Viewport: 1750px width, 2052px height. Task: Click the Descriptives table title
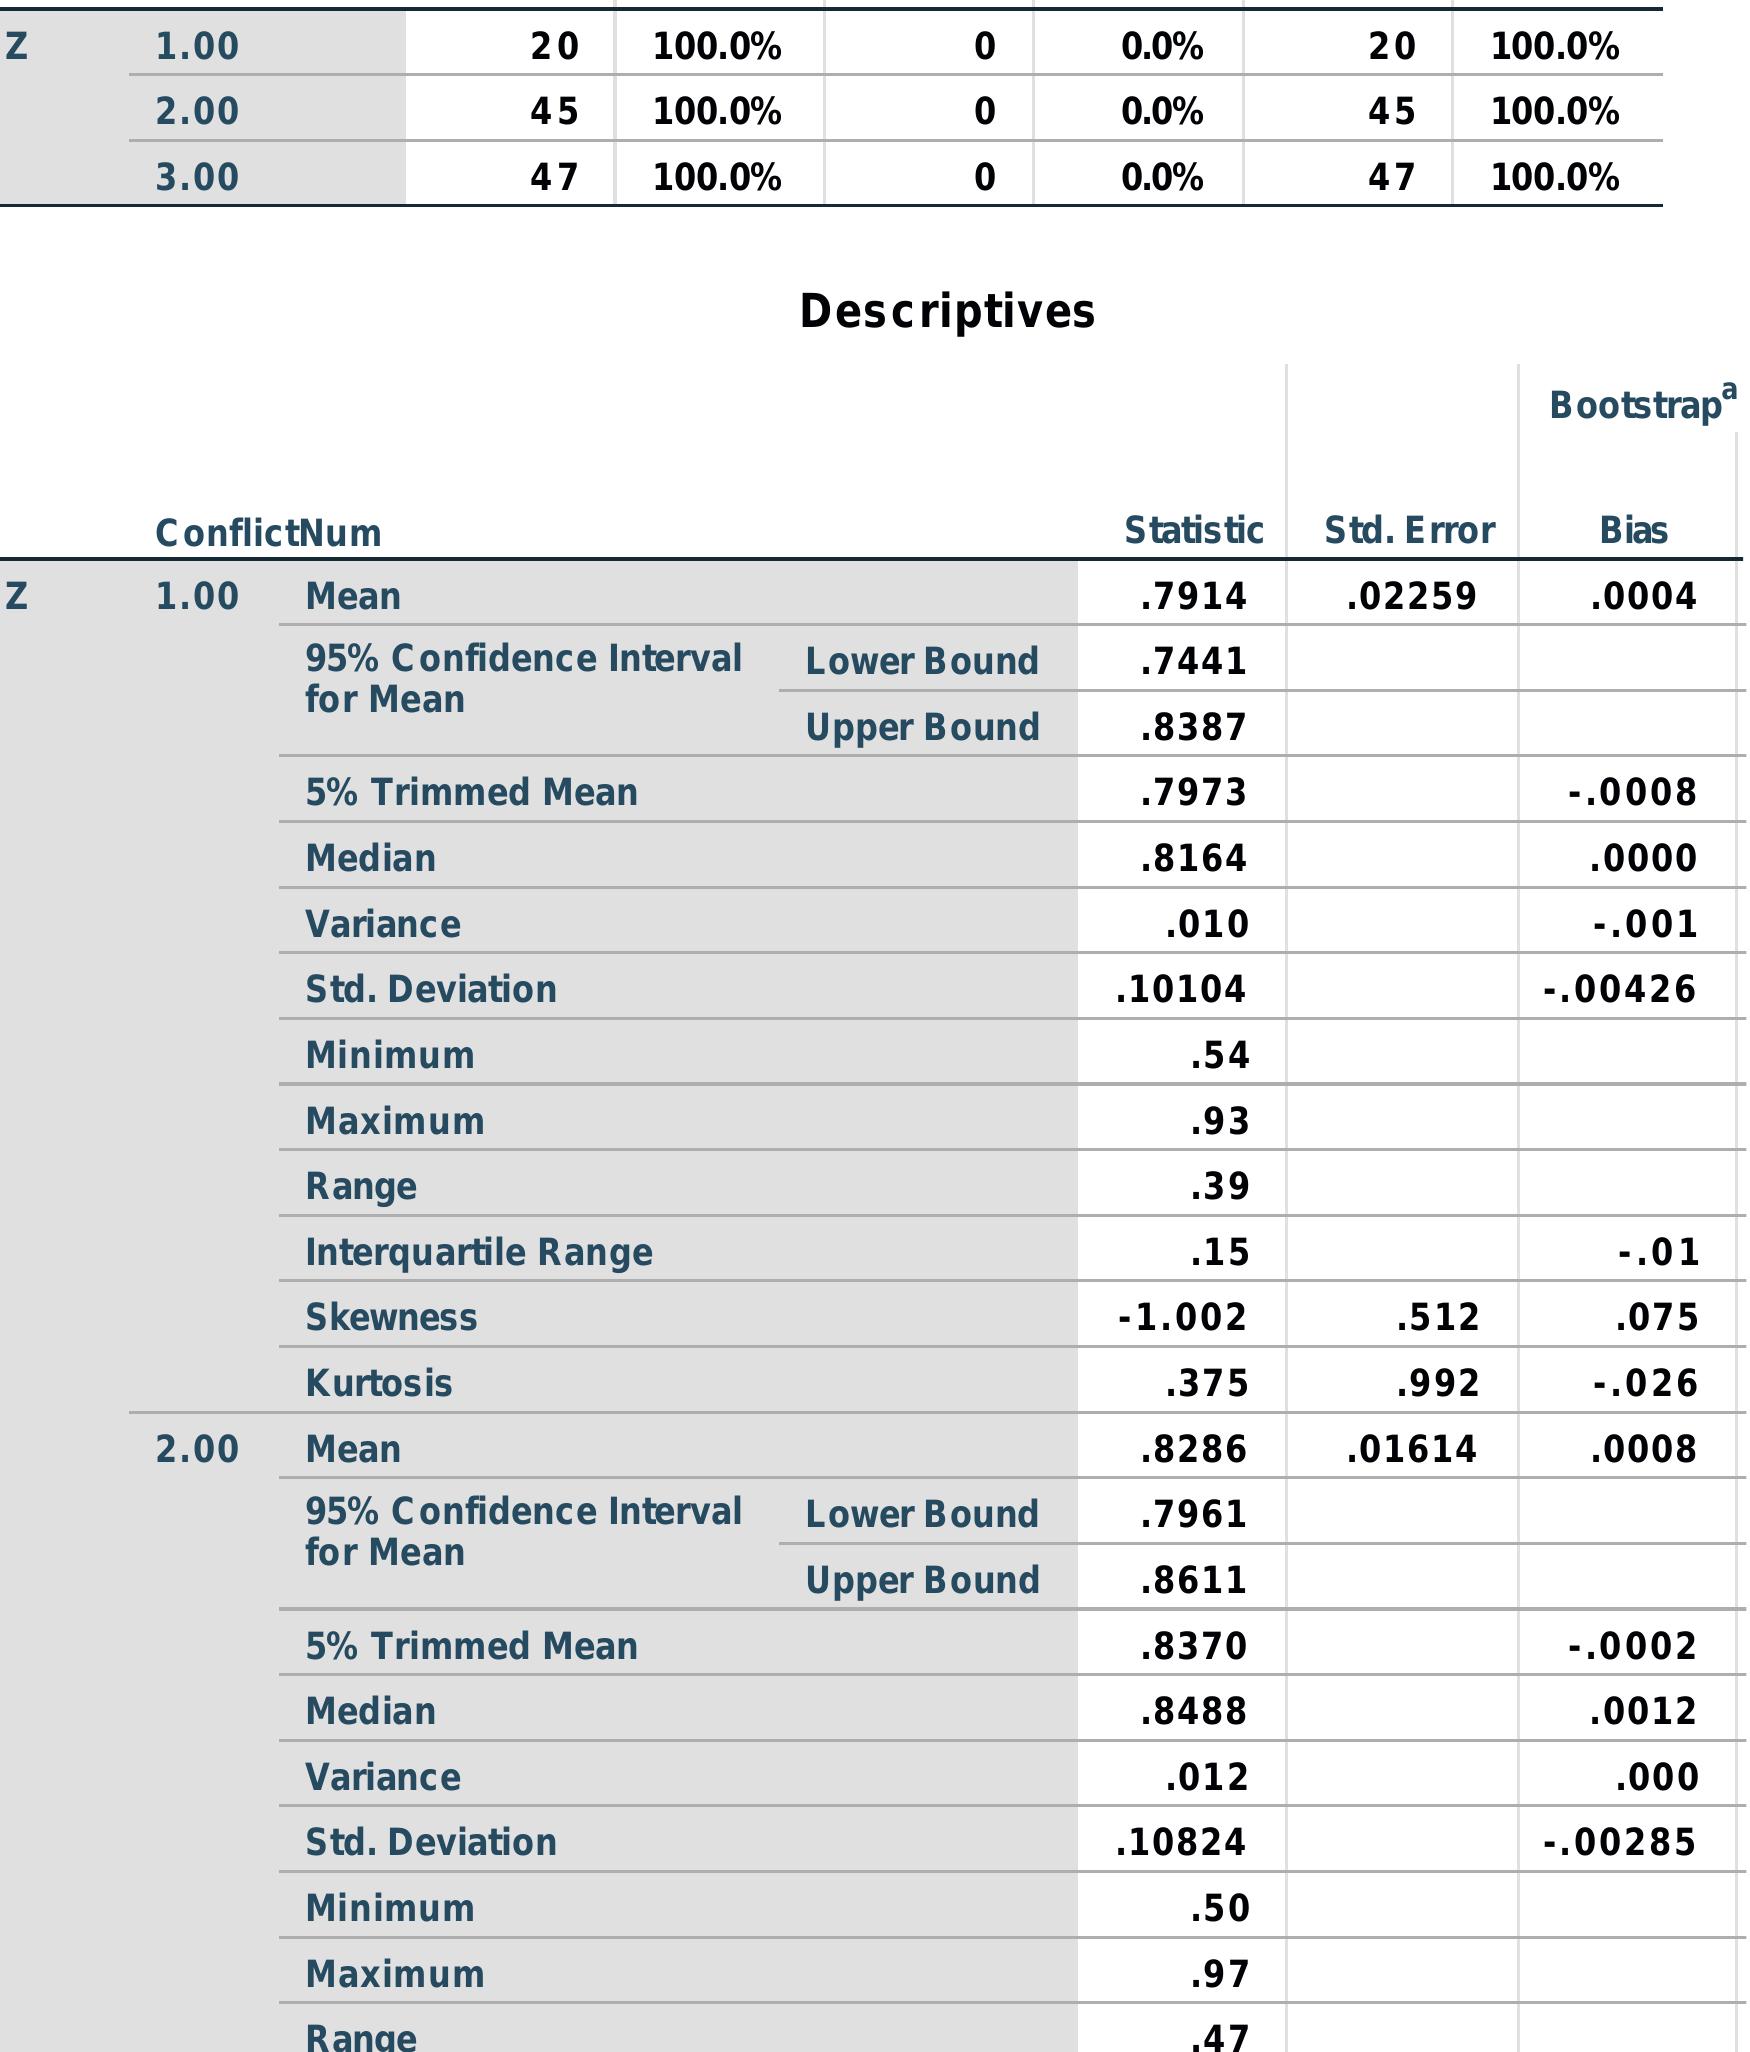pyautogui.click(x=946, y=311)
